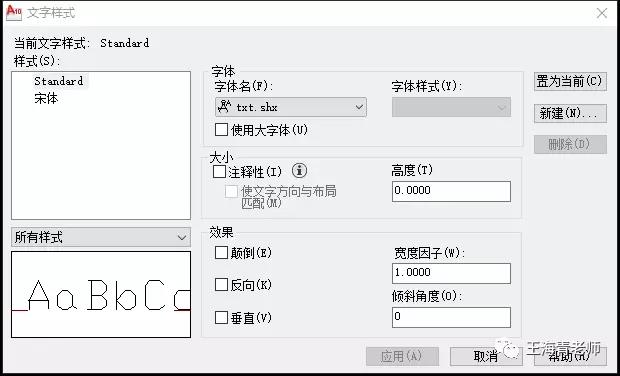Click the 宽度因子 input field
620x376 pixels.
(451, 273)
